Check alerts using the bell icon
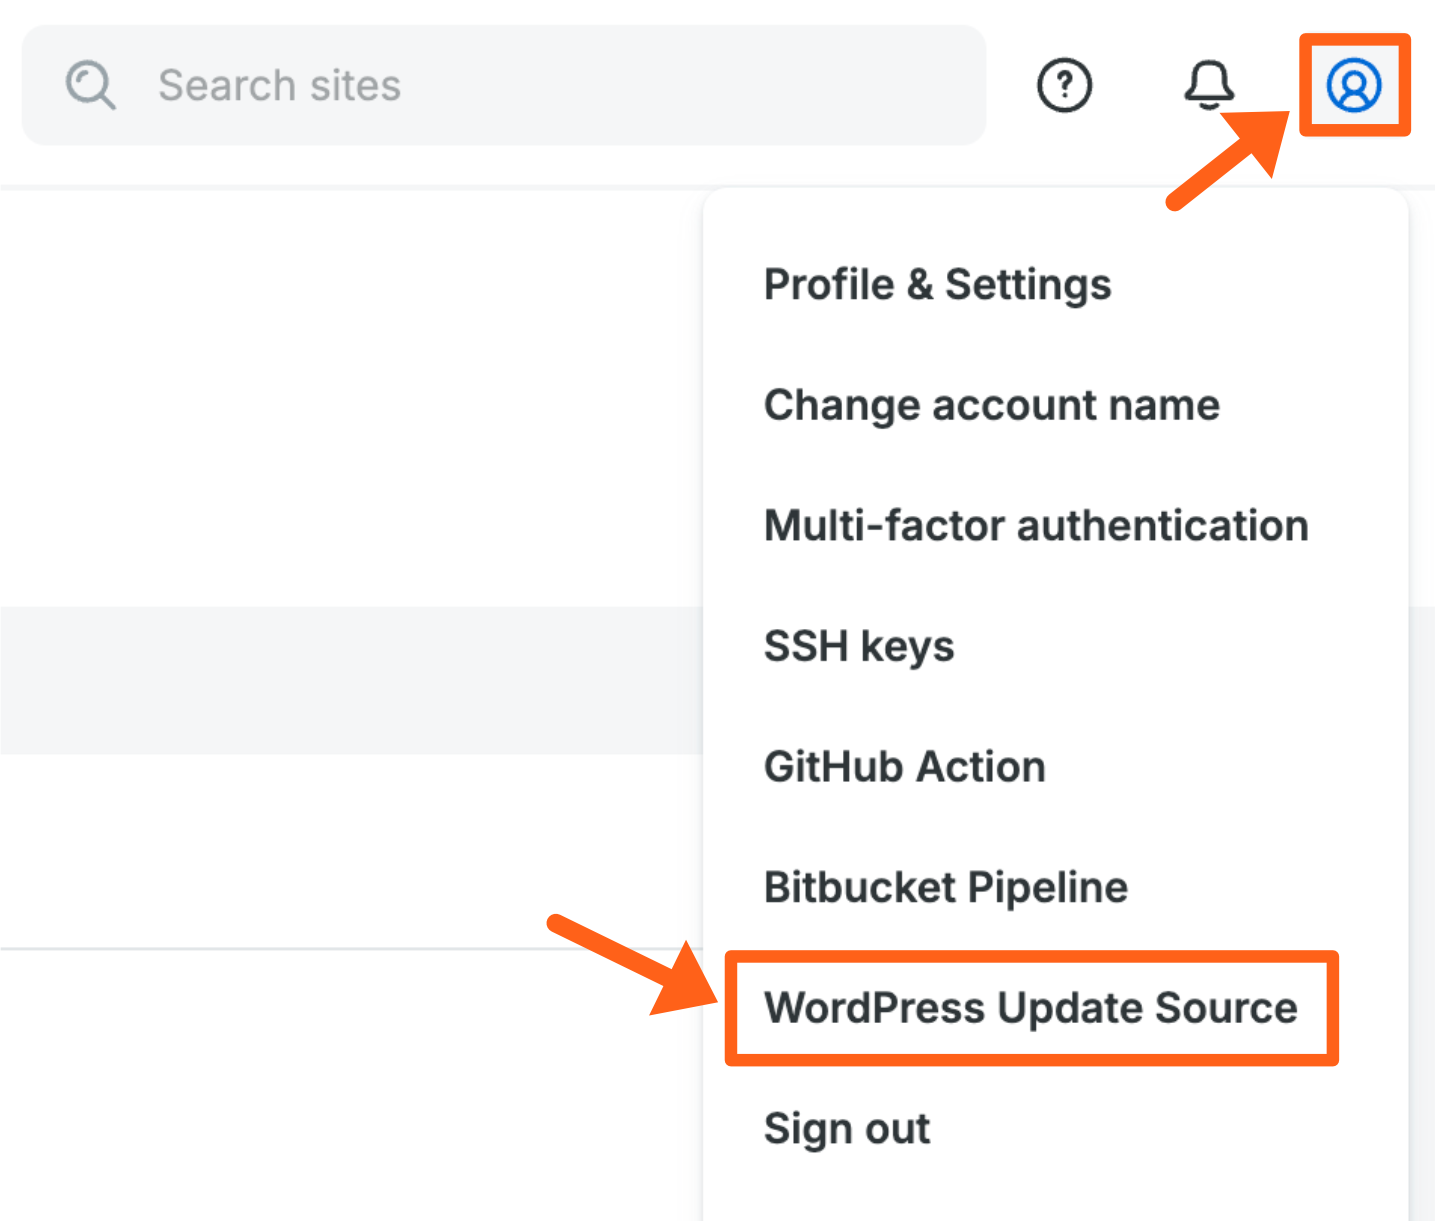 tap(1209, 85)
